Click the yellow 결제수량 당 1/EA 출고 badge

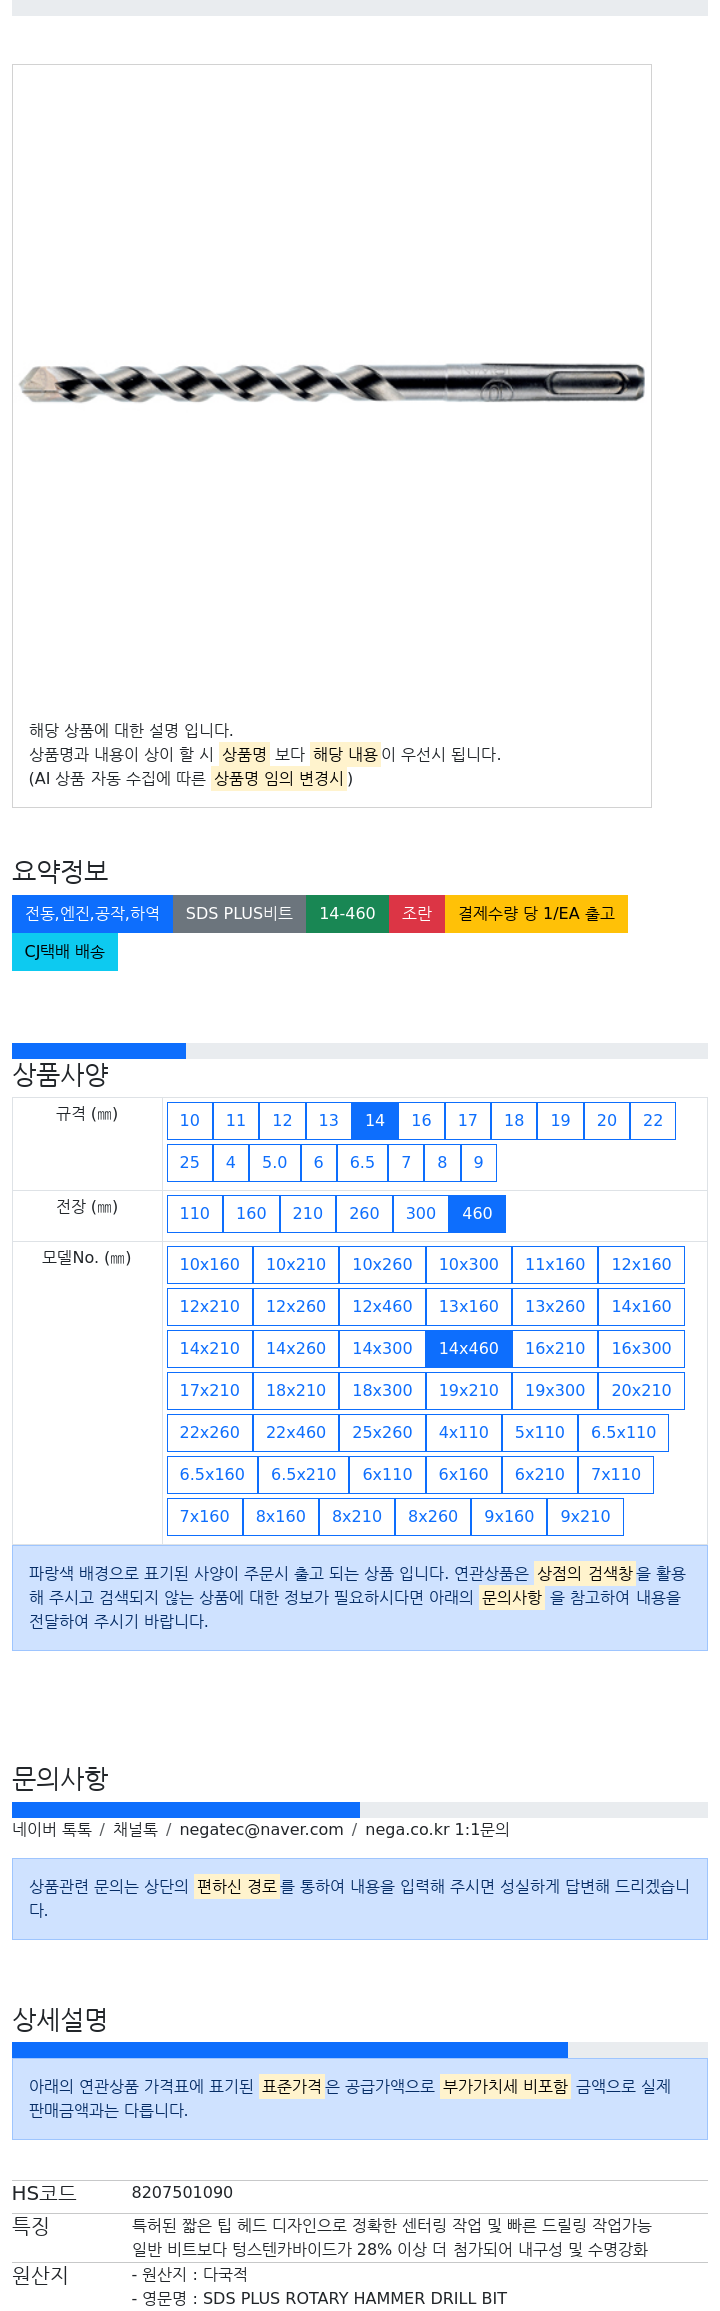(536, 914)
